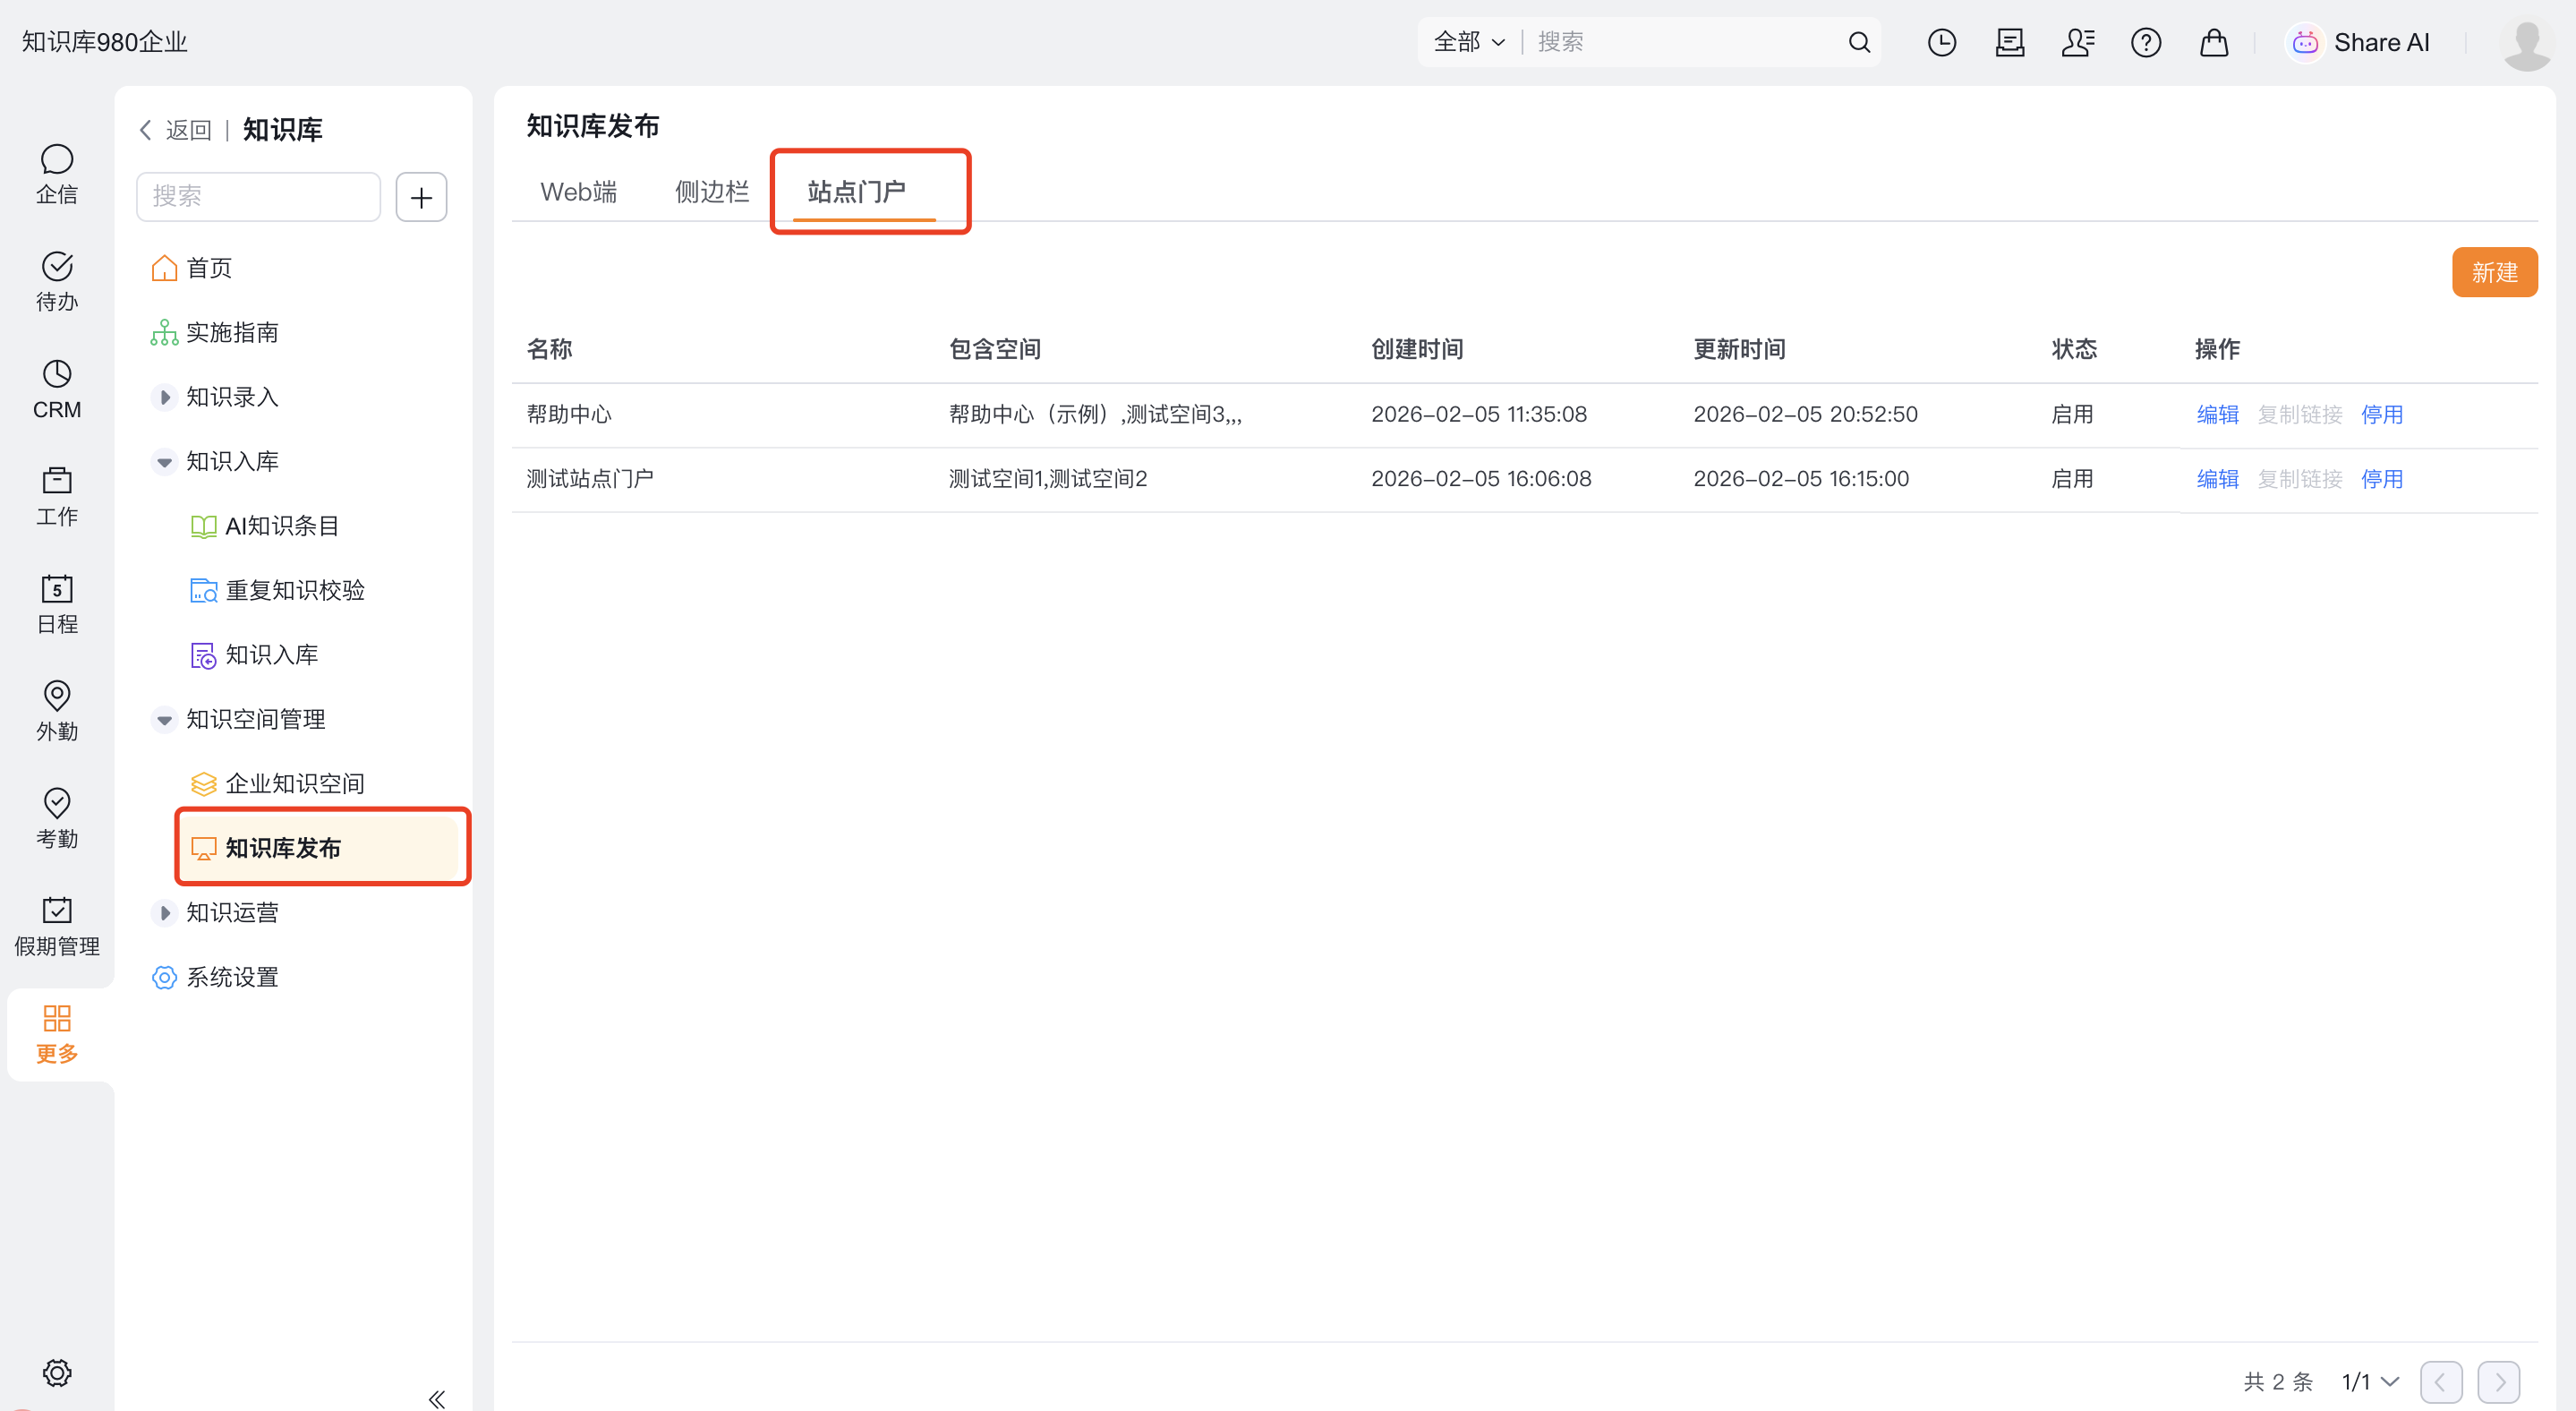Screen dimensions: 2576x1411
Task: Click the history clock icon in top bar
Action: [1941, 42]
